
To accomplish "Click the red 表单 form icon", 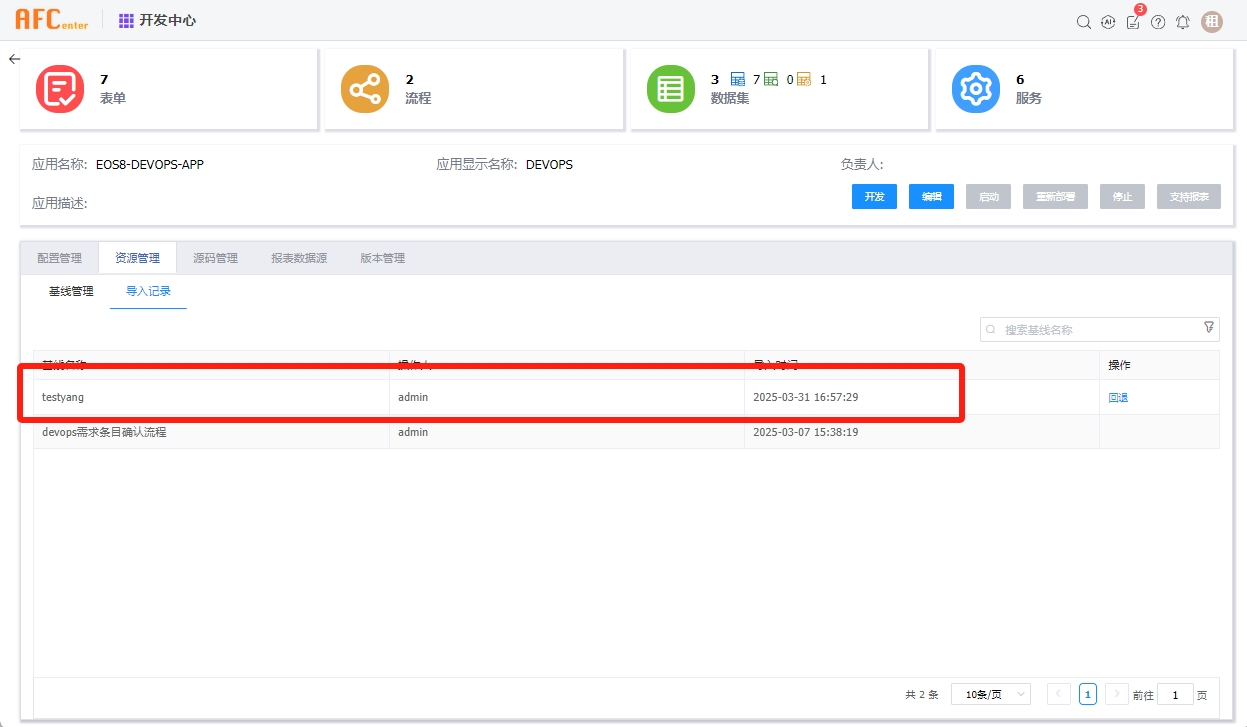I will coord(60,89).
